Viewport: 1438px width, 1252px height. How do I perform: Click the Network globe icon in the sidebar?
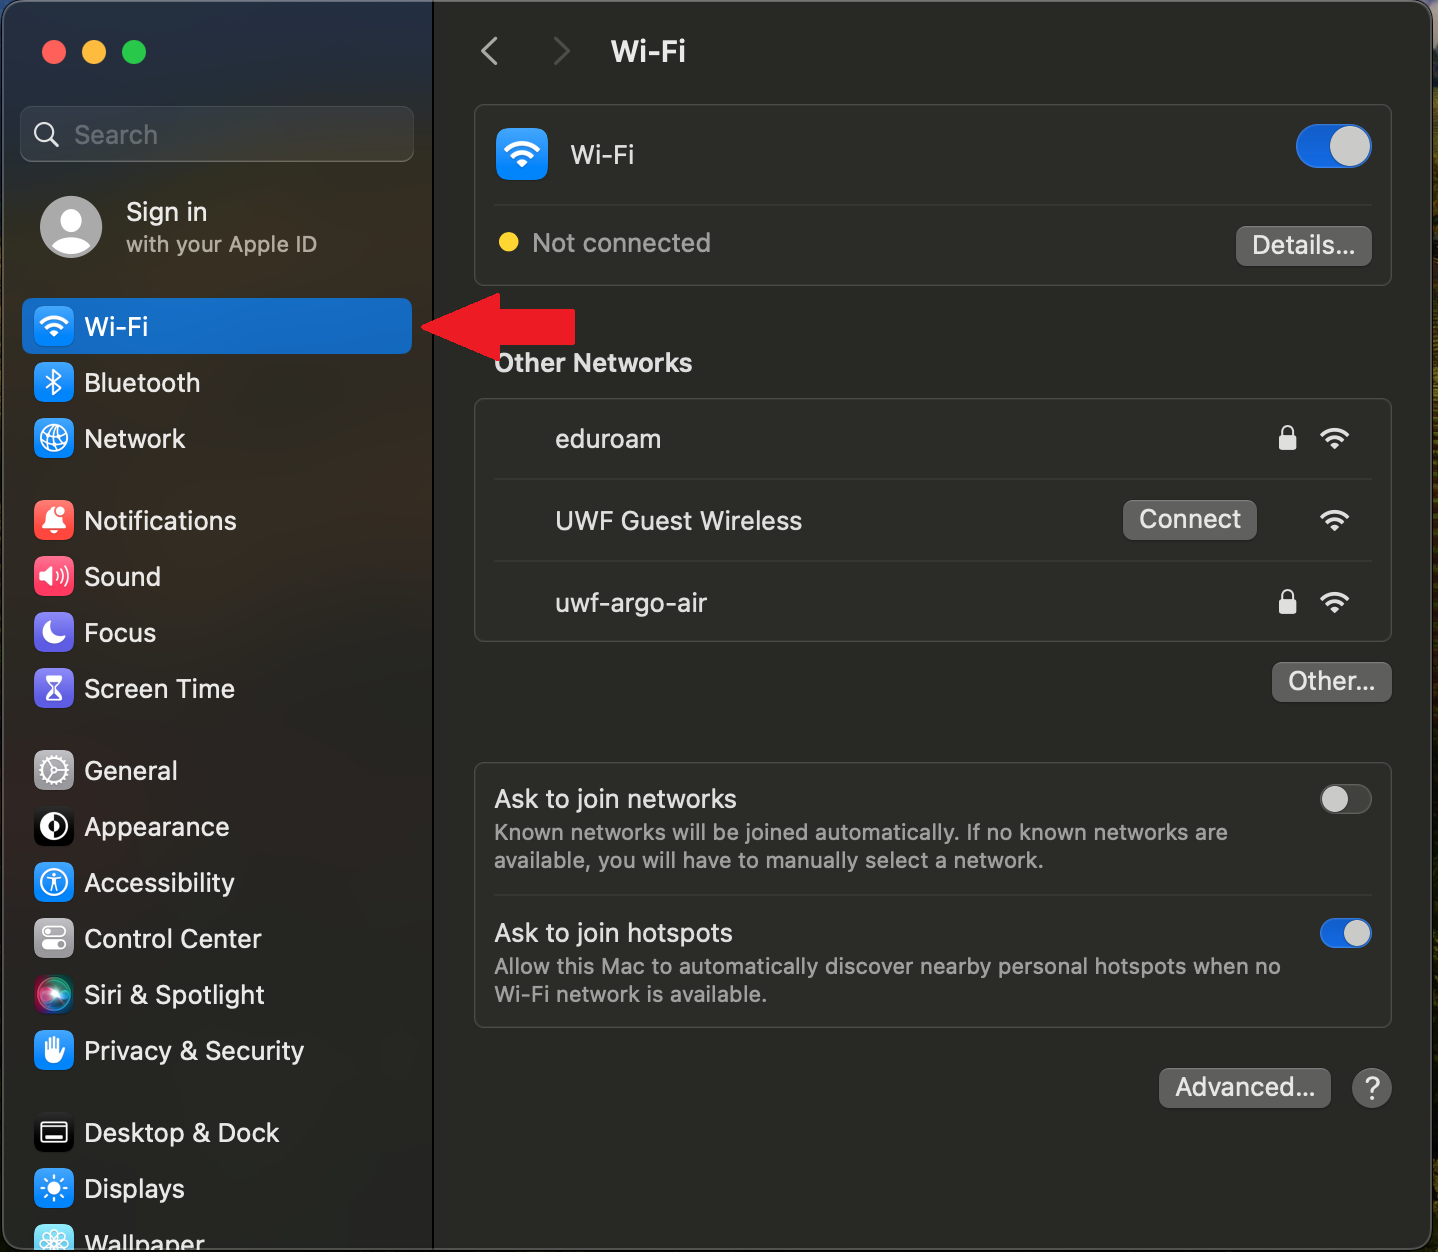click(x=54, y=438)
